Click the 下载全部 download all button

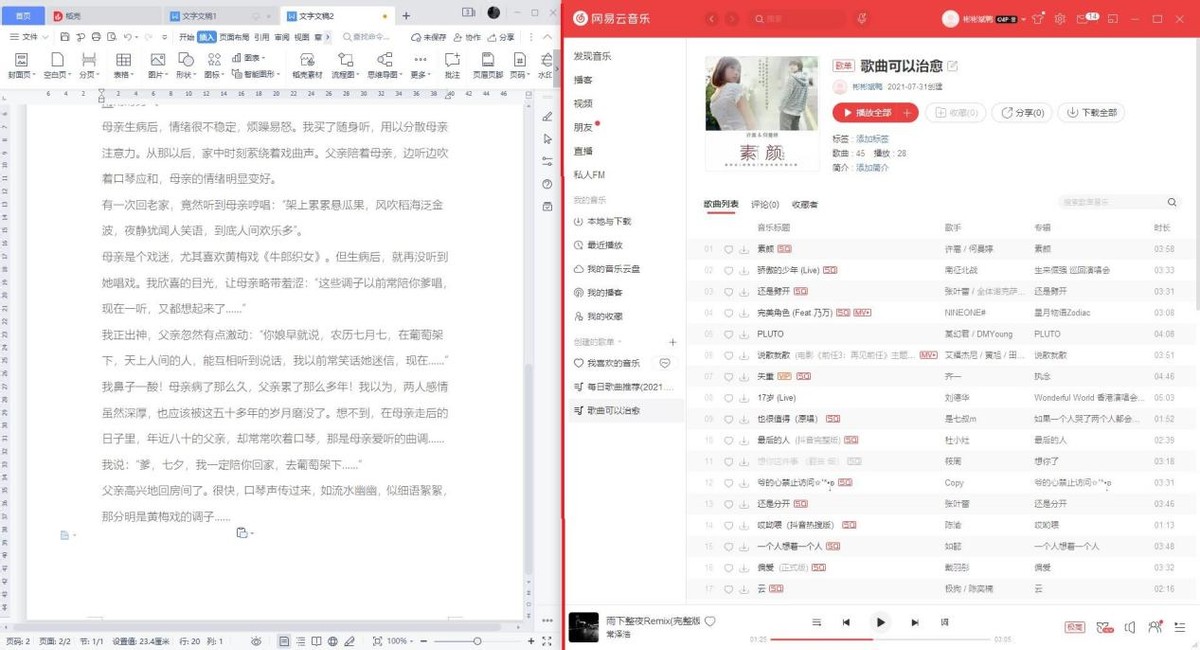coord(1091,113)
